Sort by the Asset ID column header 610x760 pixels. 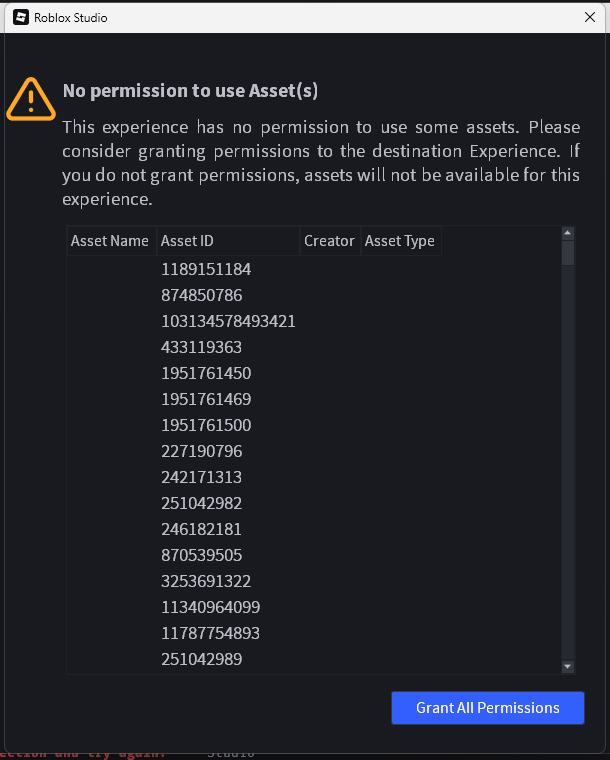[187, 241]
